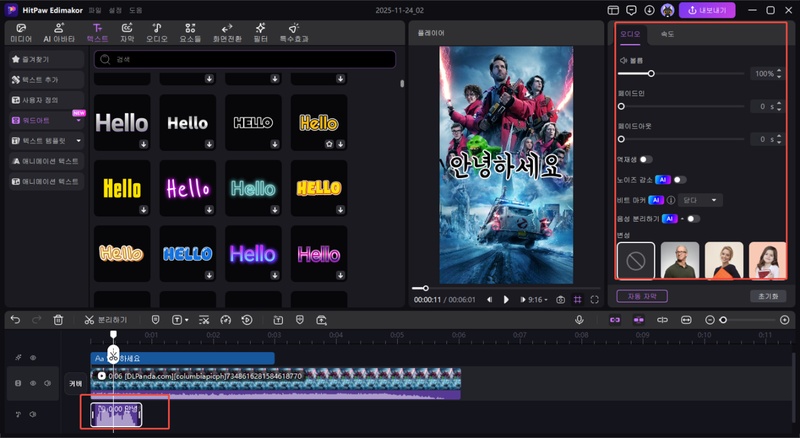The width and height of the screenshot is (800, 438).
Task: Enable the 노이즈 감소 AI toggle
Action: (x=680, y=180)
